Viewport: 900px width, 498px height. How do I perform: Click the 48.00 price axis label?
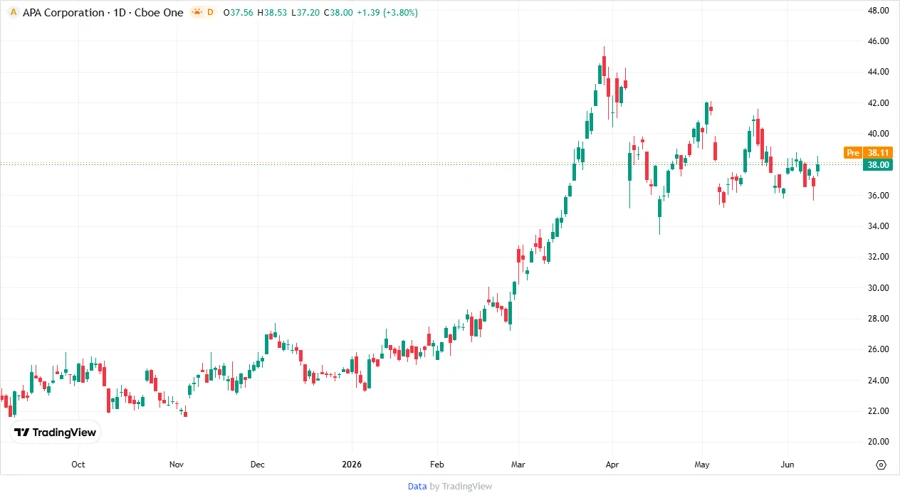[878, 10]
